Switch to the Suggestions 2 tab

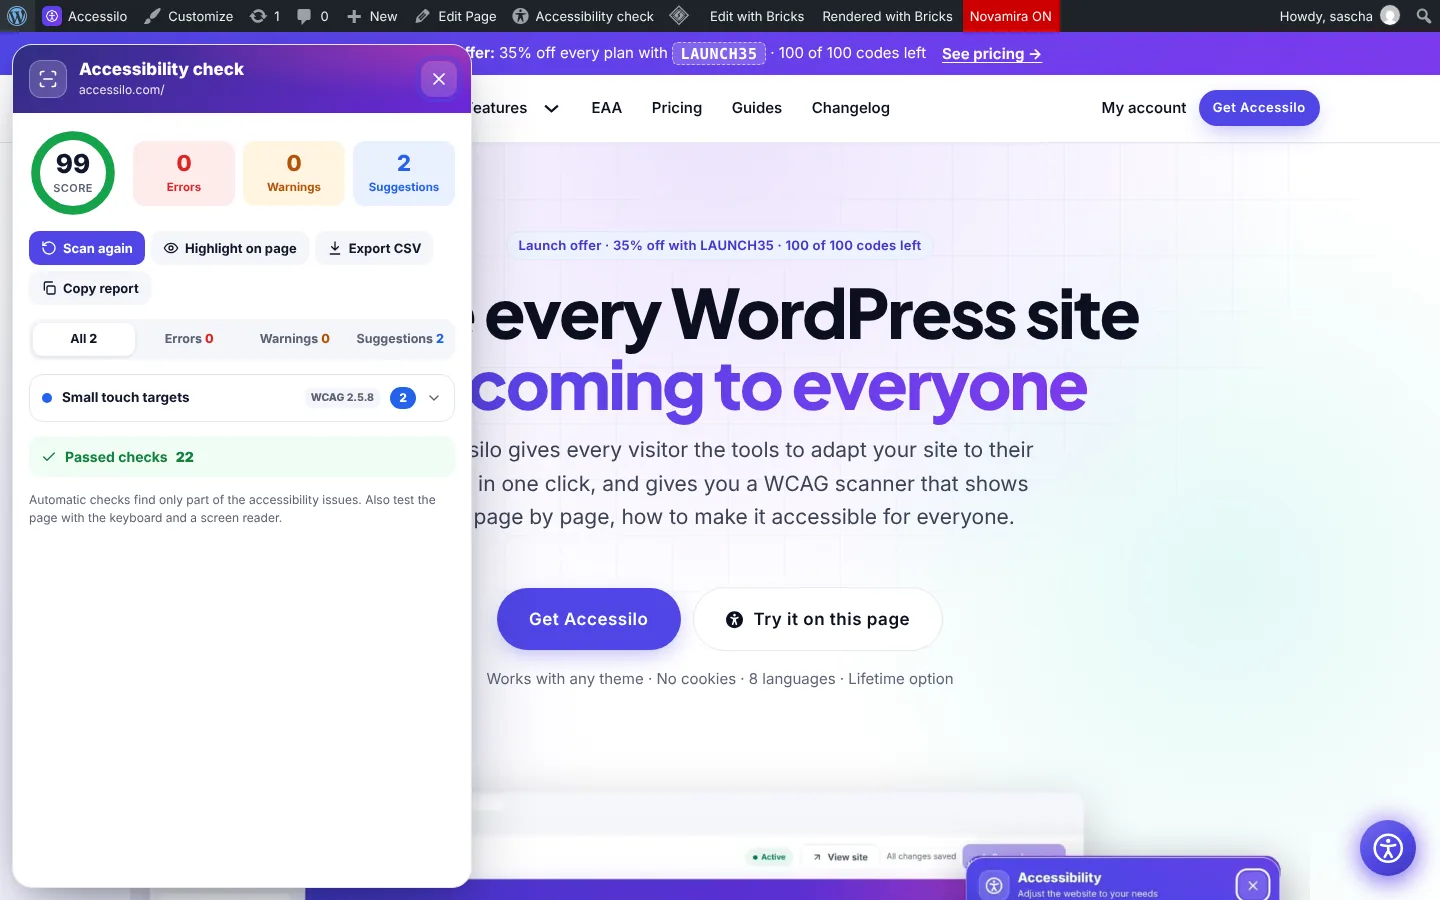(400, 339)
